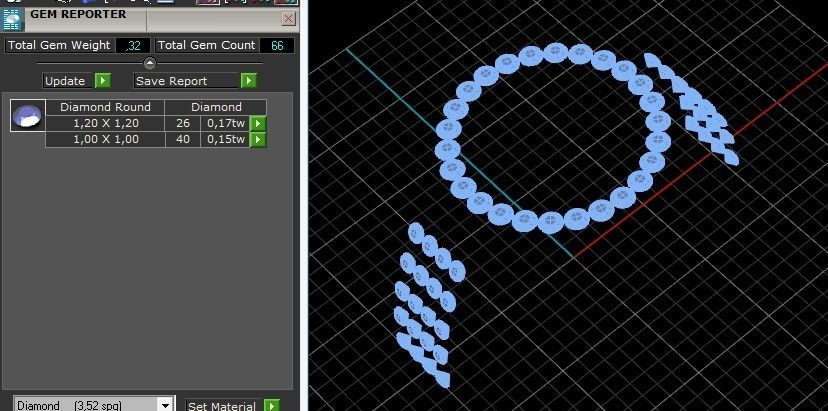Click the Save Report green arrow
The image size is (828, 411).
(x=248, y=81)
